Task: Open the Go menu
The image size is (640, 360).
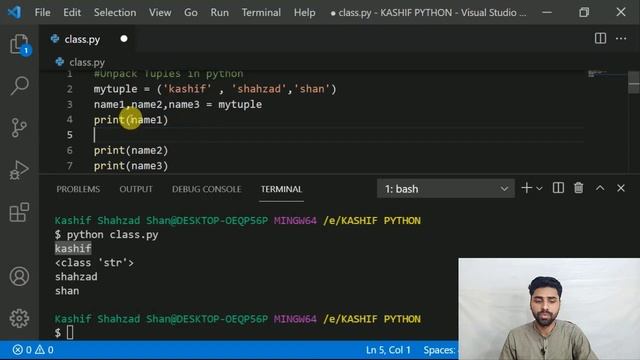Action: coord(191,13)
